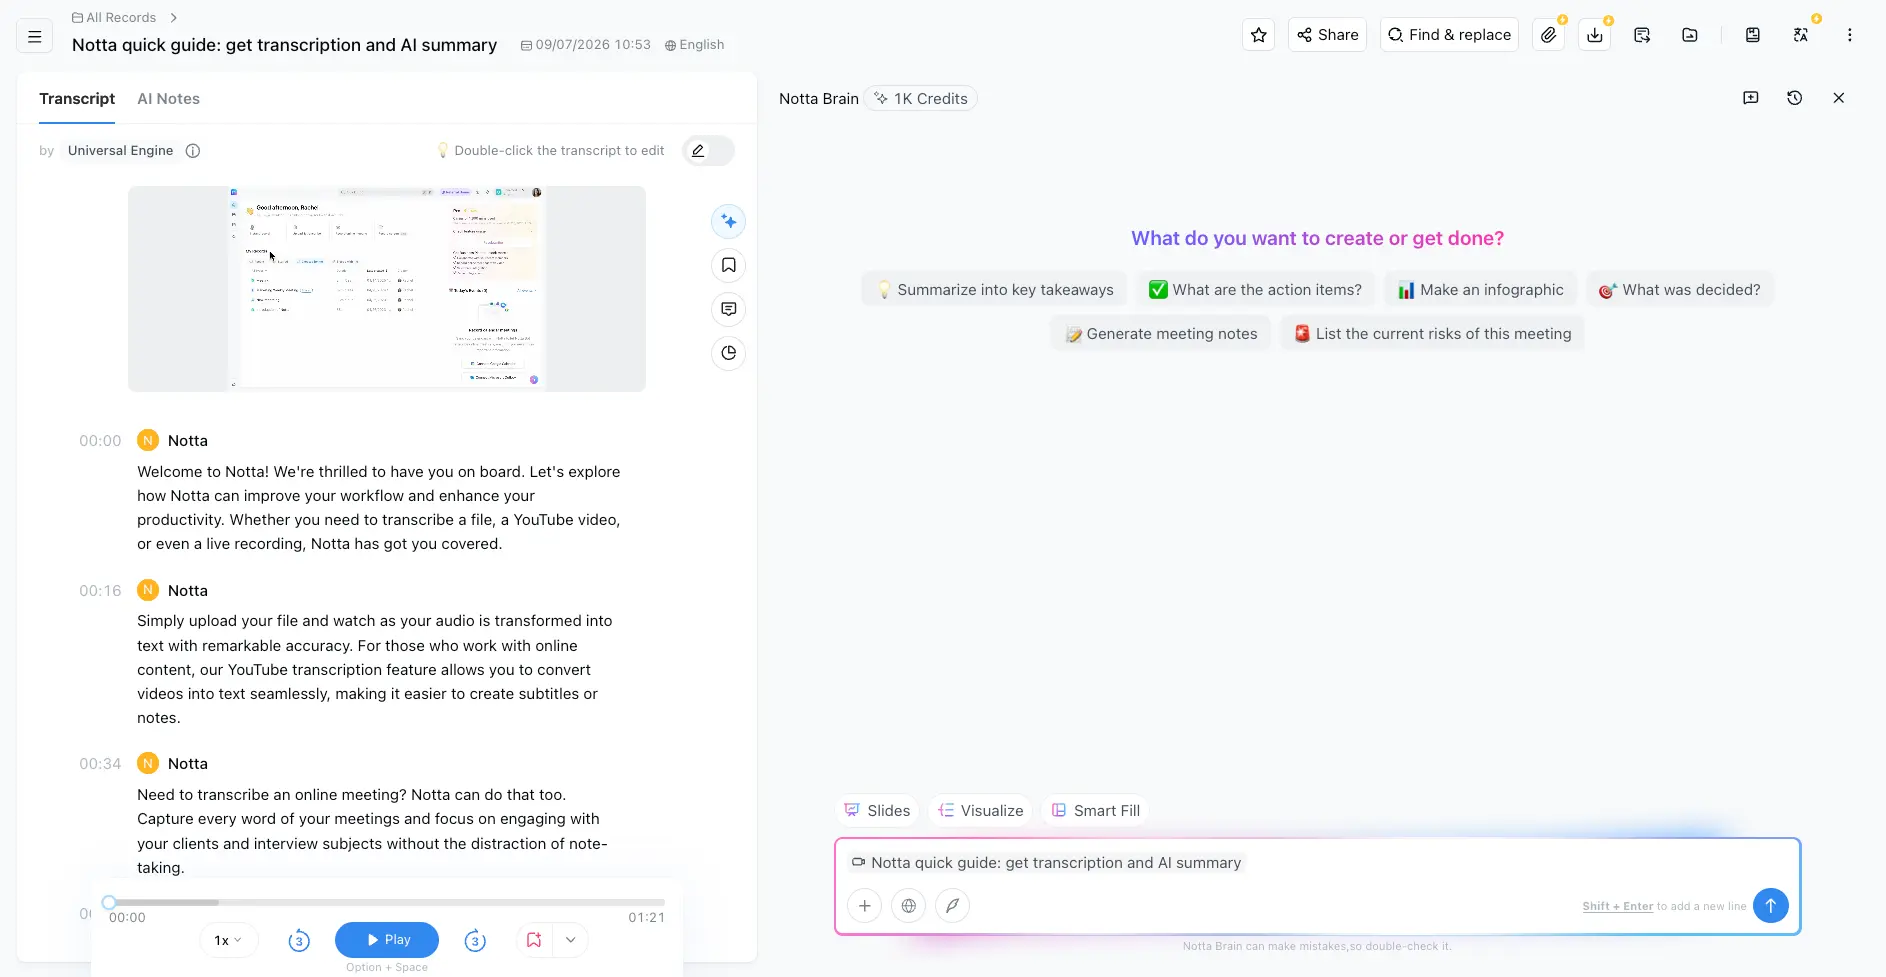Open the 1x playback speed dropdown
This screenshot has width=1886, height=977.
[228, 940]
